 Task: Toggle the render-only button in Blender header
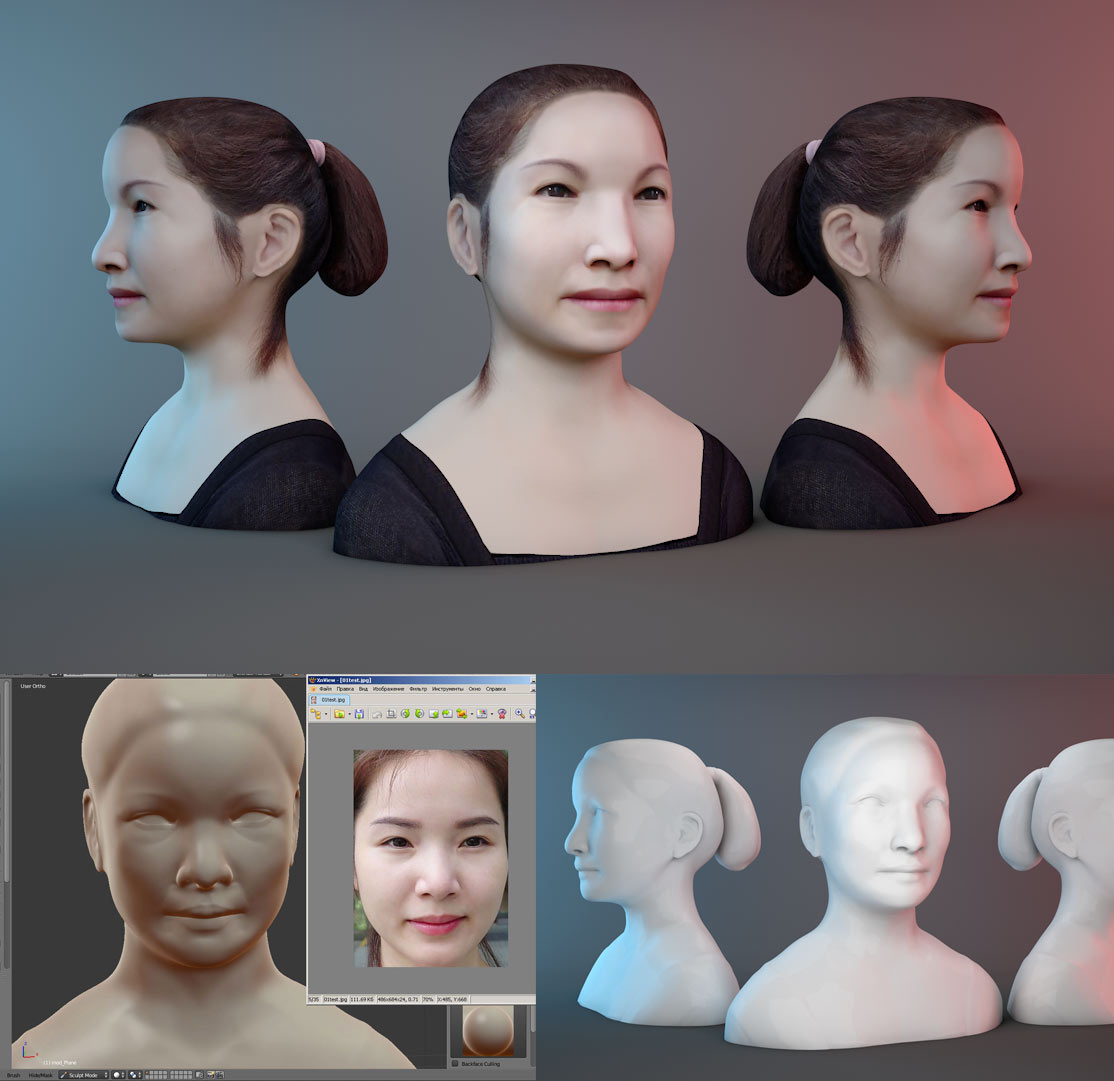[199, 1075]
